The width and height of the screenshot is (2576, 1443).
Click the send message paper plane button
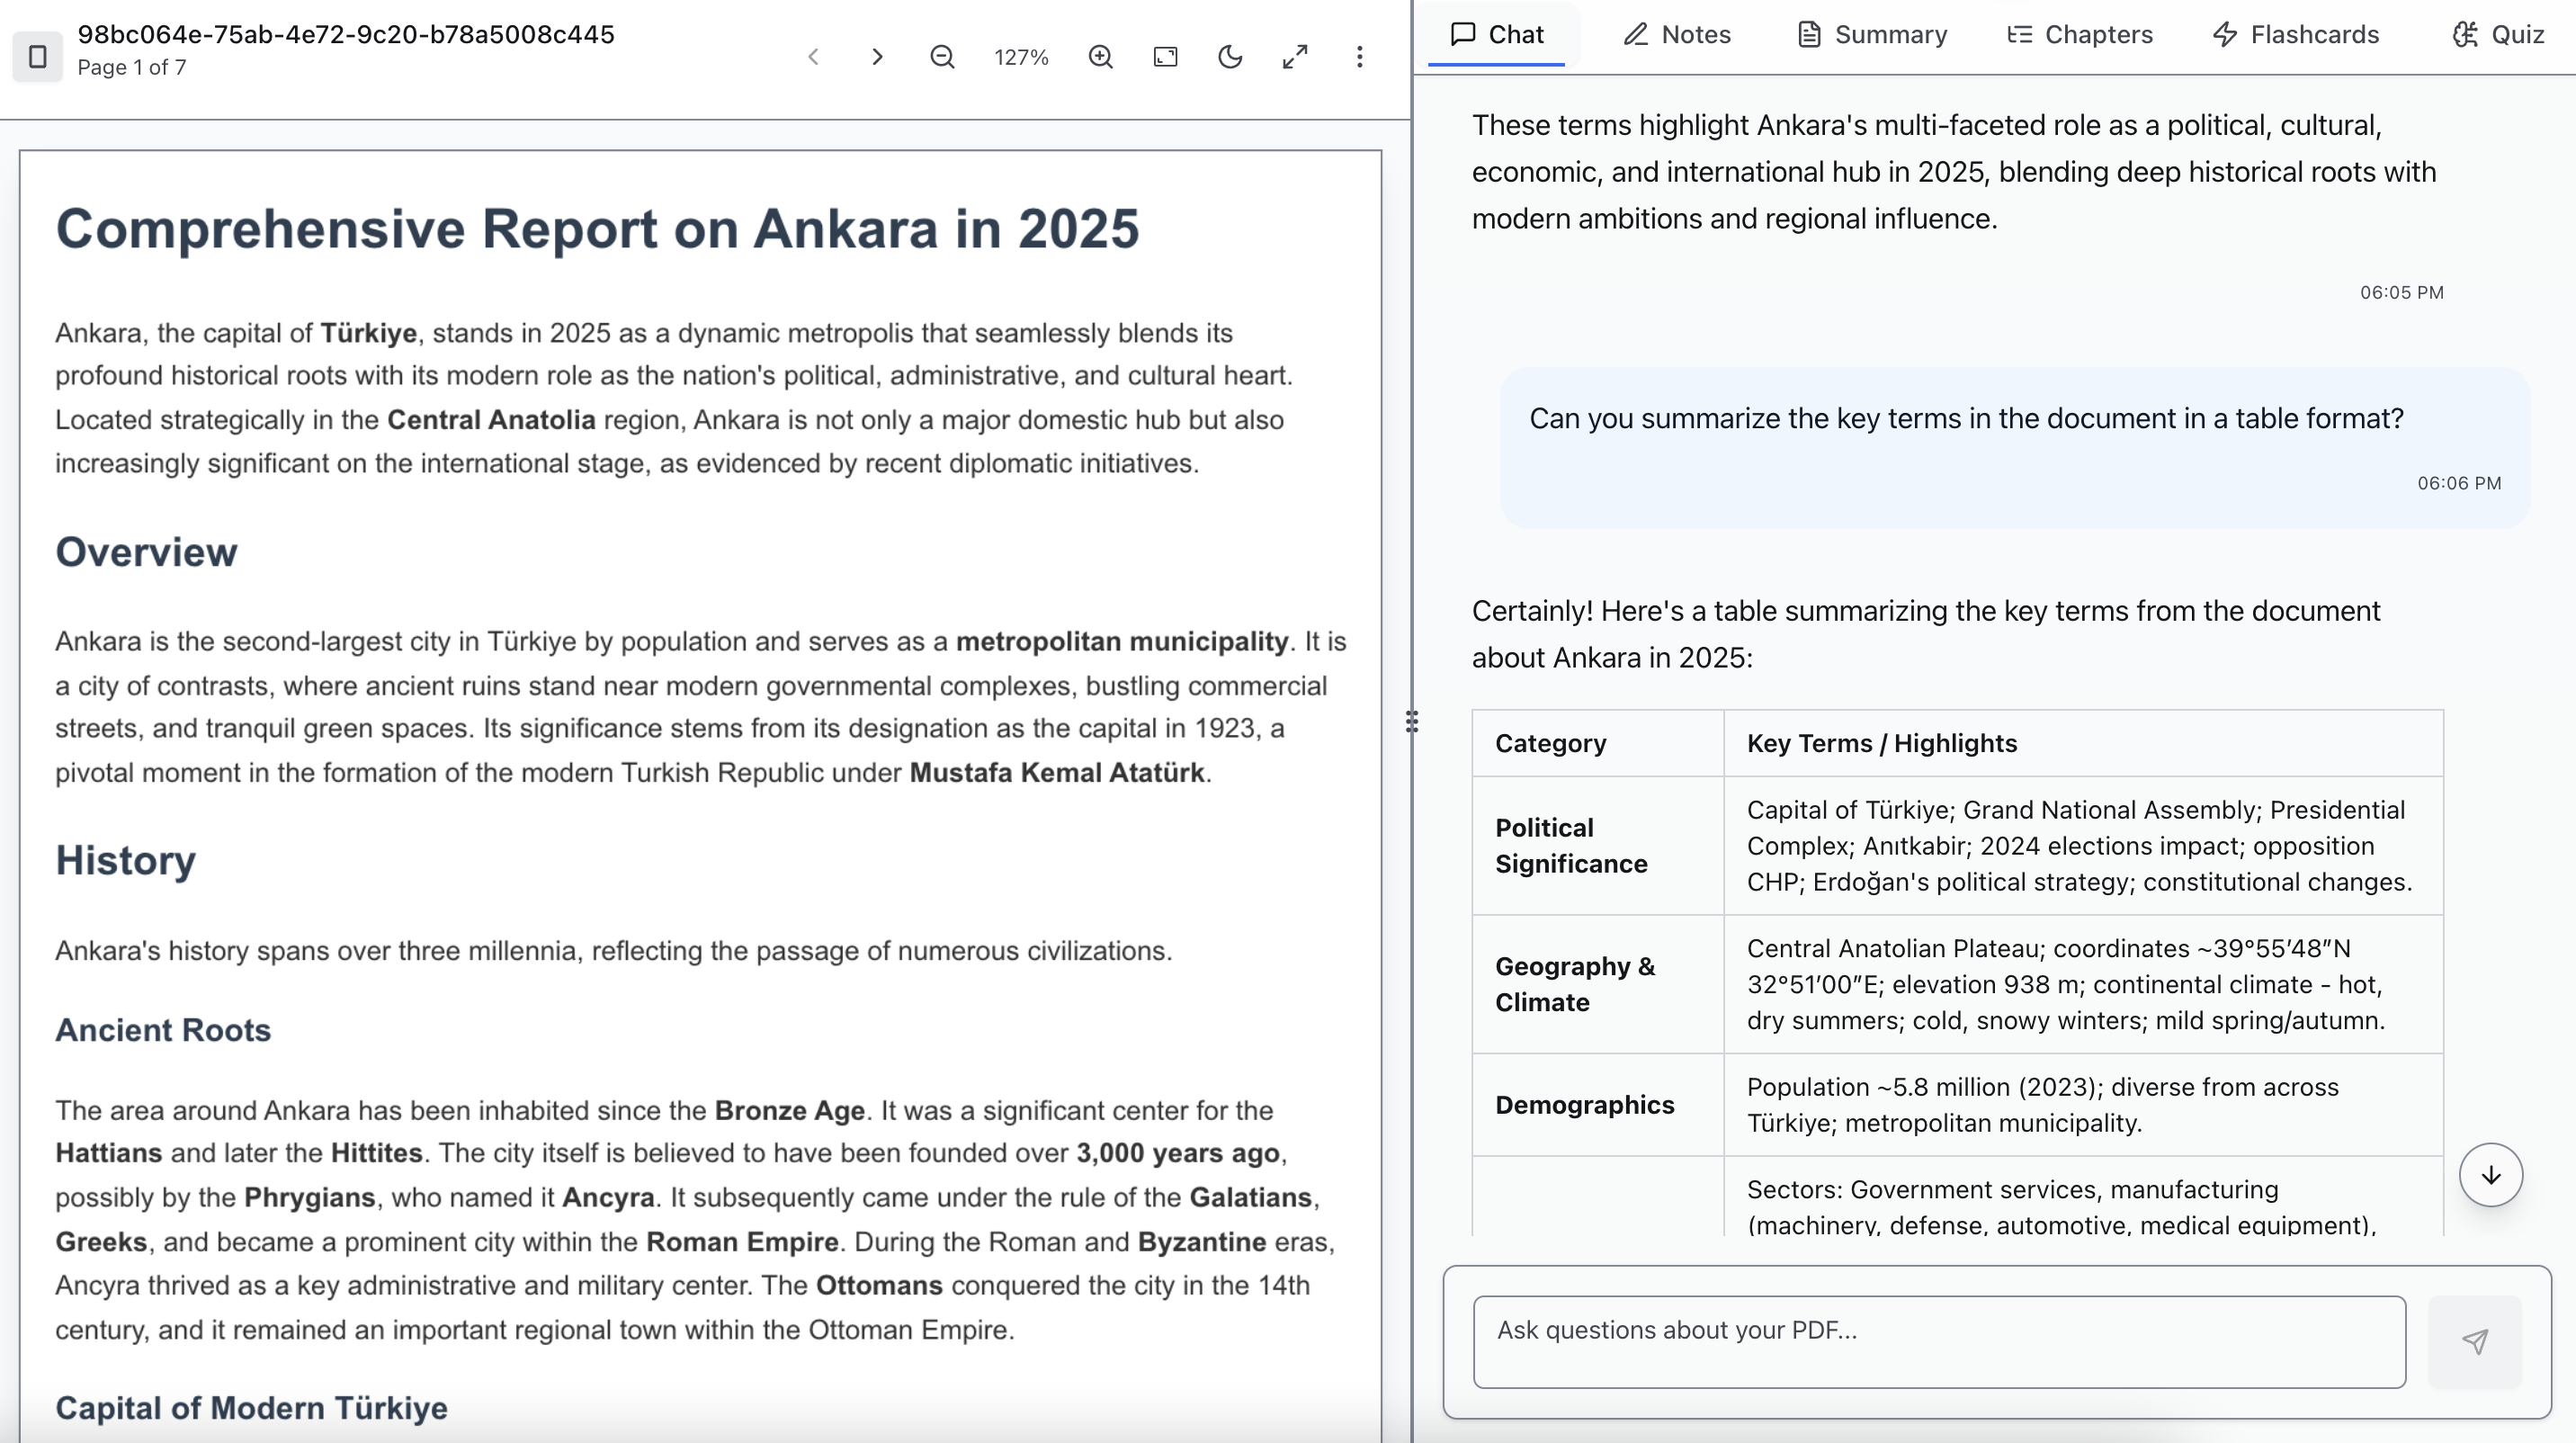click(2475, 1342)
